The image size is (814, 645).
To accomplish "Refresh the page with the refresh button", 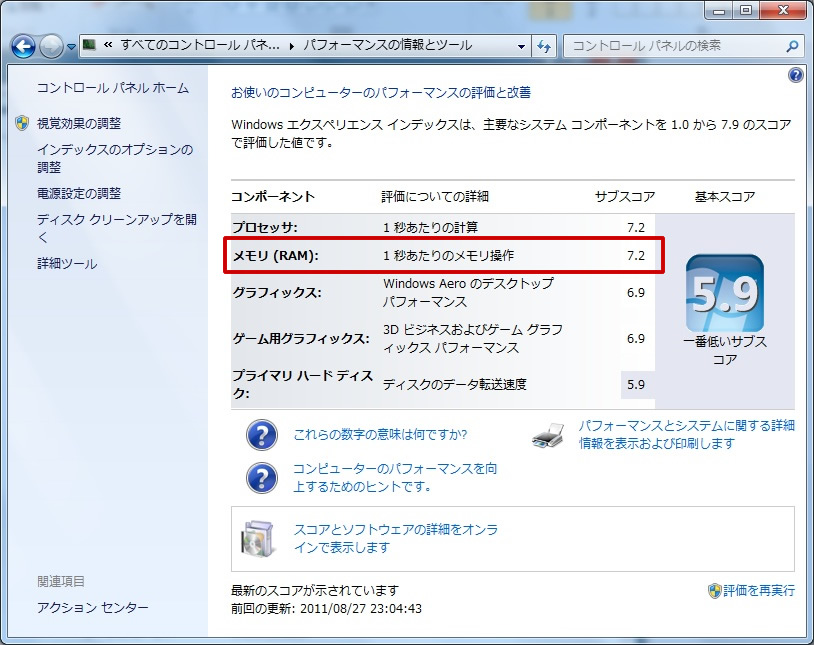I will [544, 46].
